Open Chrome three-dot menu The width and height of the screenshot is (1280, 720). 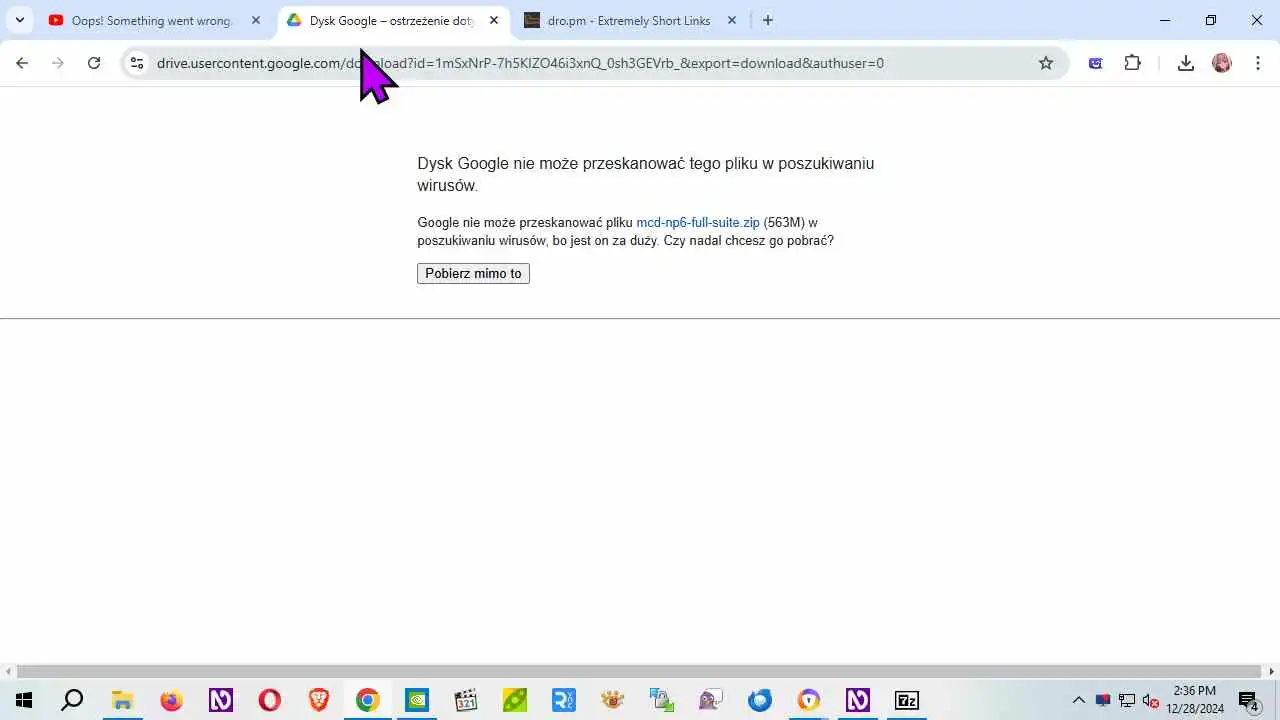(x=1257, y=63)
